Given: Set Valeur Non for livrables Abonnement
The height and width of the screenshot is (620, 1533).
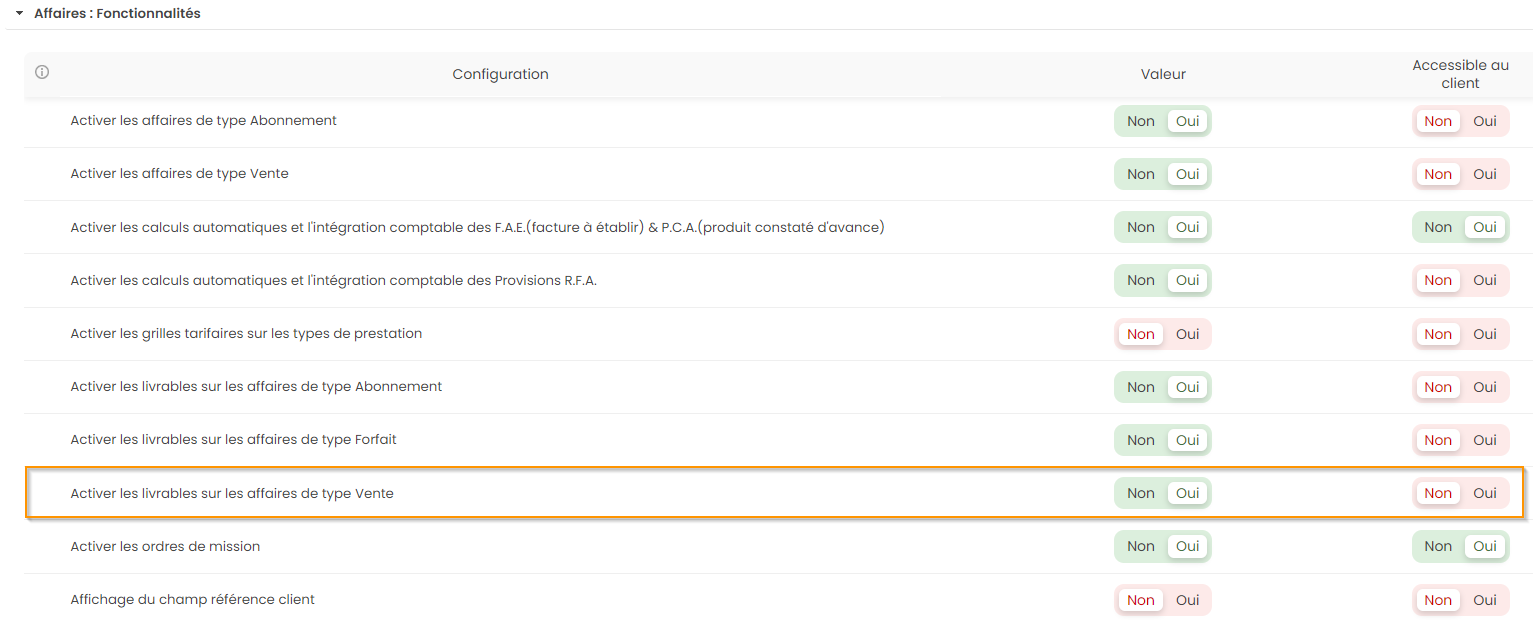Looking at the screenshot, I should tap(1140, 387).
